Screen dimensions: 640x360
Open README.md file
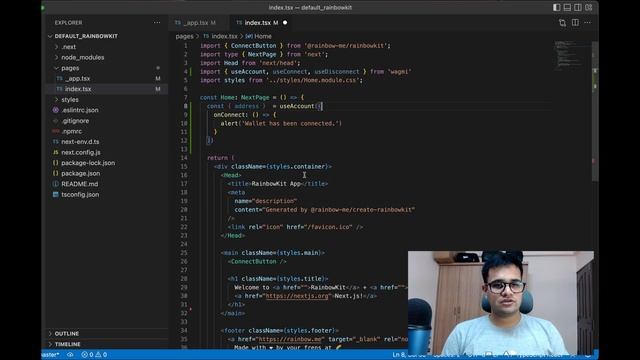(80, 184)
